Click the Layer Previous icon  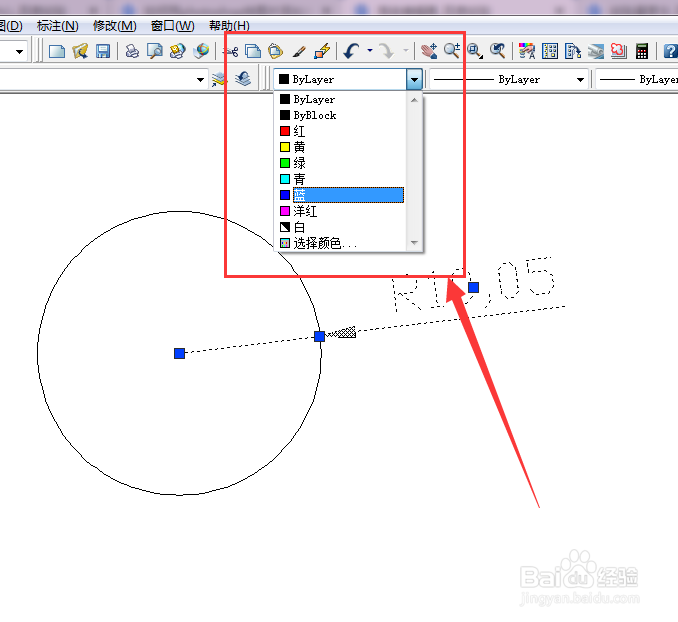point(243,79)
